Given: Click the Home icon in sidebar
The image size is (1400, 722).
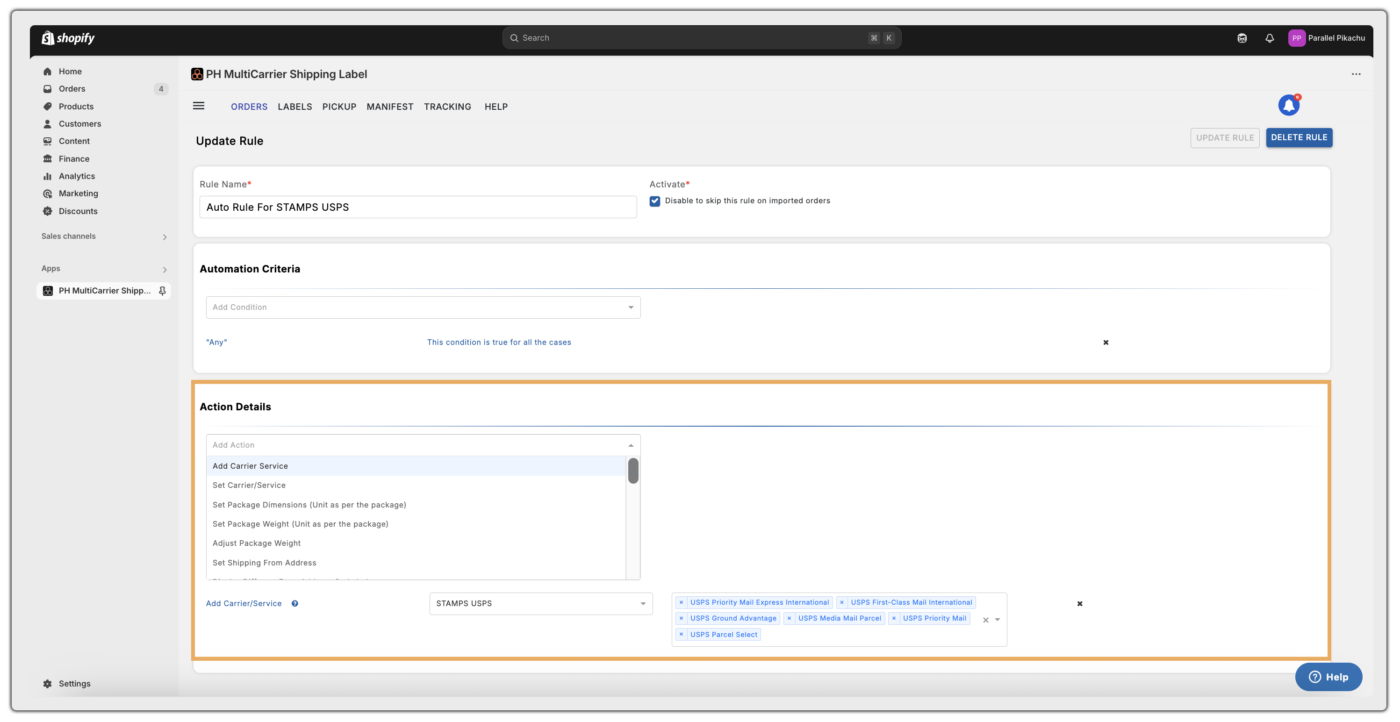Looking at the screenshot, I should coord(48,72).
